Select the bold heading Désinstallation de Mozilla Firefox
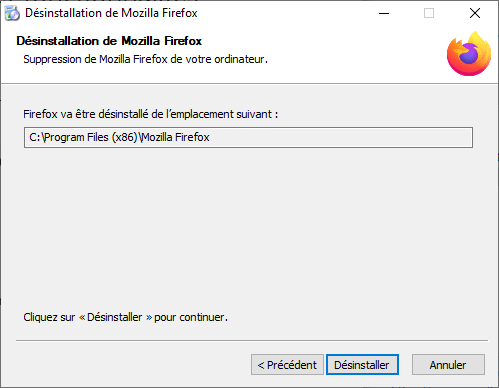The image size is (499, 388). [109, 41]
